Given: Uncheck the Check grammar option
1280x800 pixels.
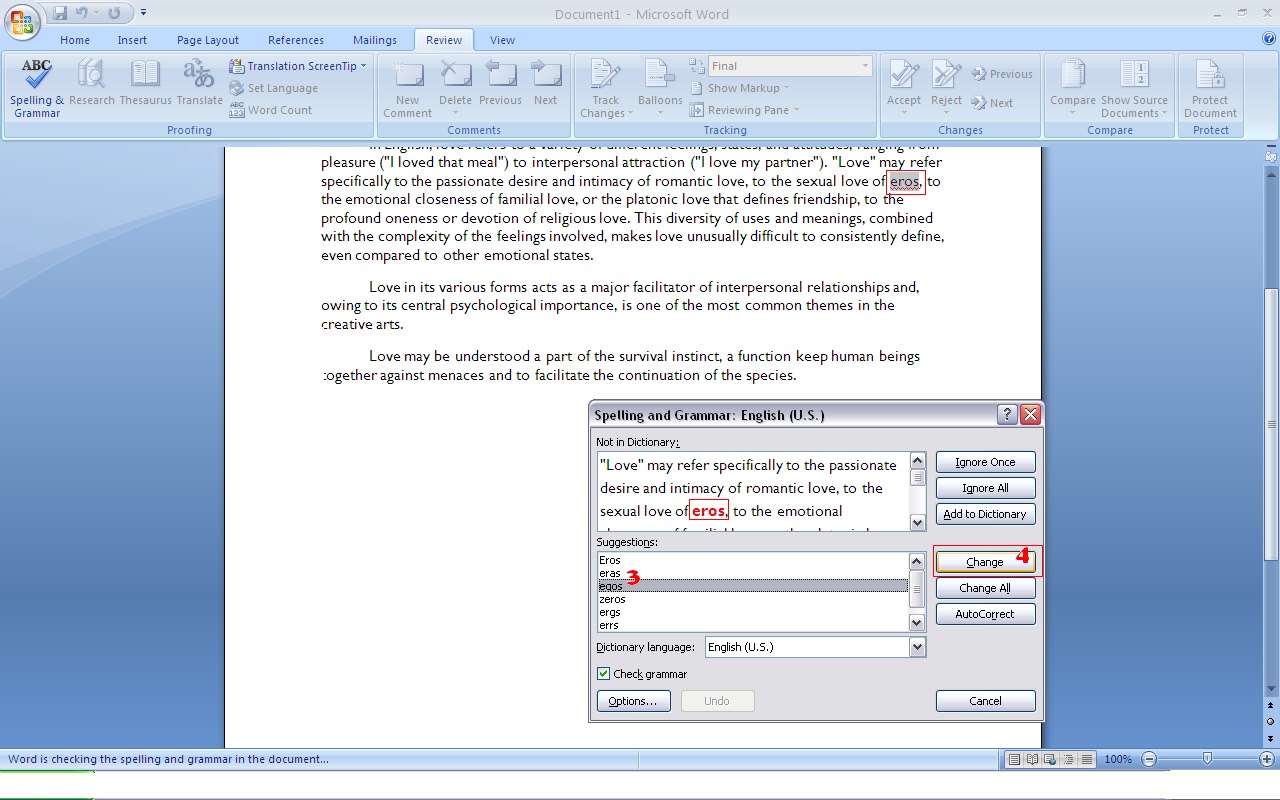Looking at the screenshot, I should coord(604,673).
